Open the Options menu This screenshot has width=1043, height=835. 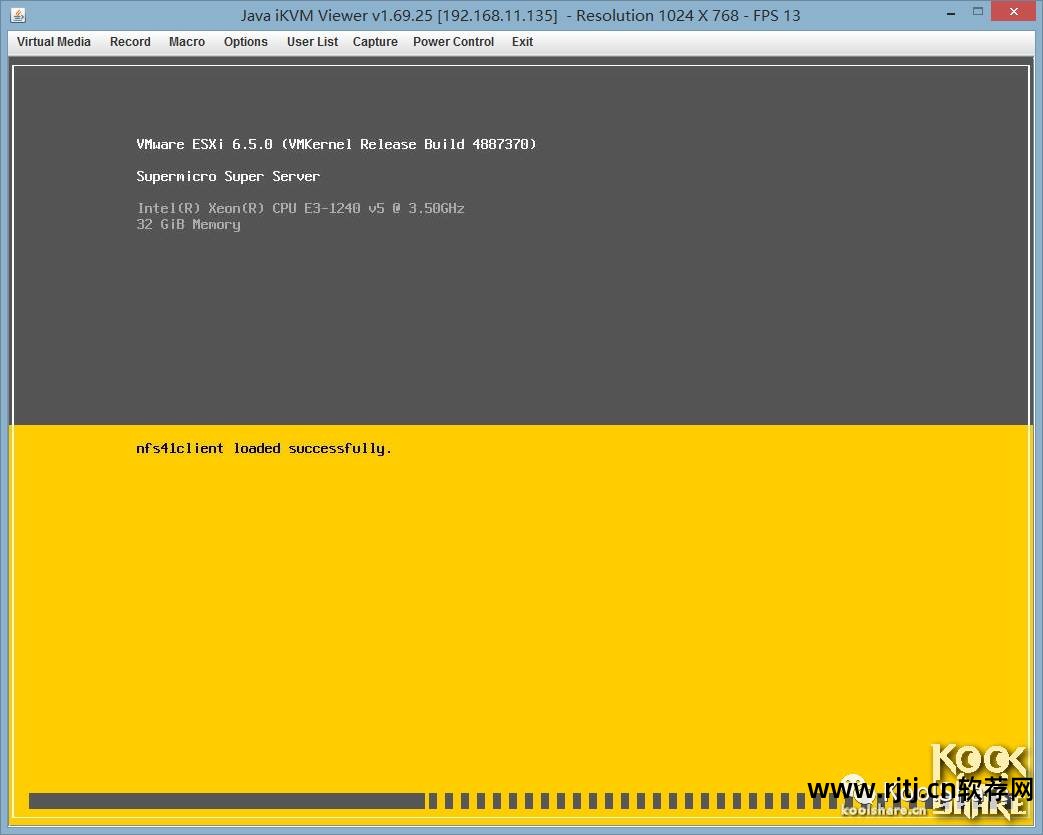click(x=245, y=42)
